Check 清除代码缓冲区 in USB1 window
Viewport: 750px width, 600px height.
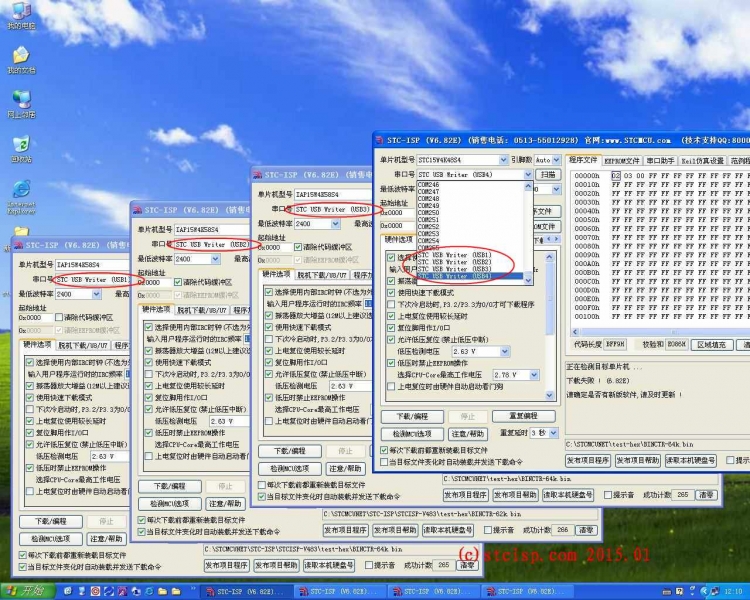pyautogui.click(x=59, y=317)
